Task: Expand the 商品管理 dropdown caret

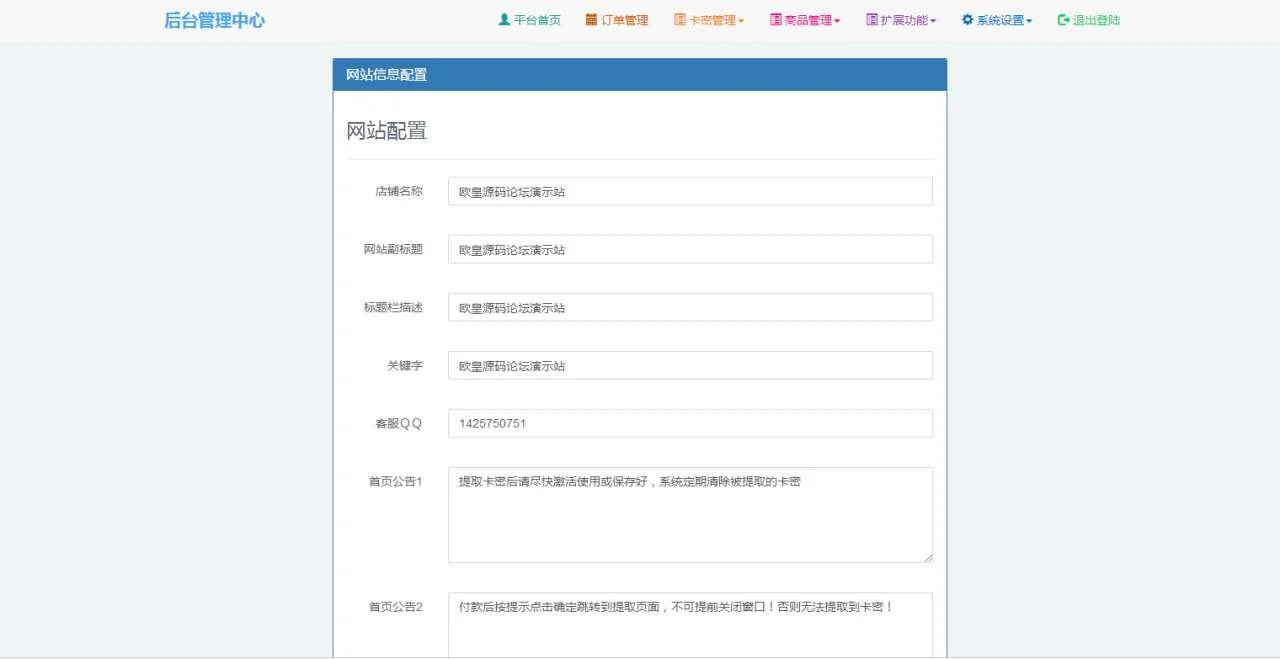Action: pos(837,21)
